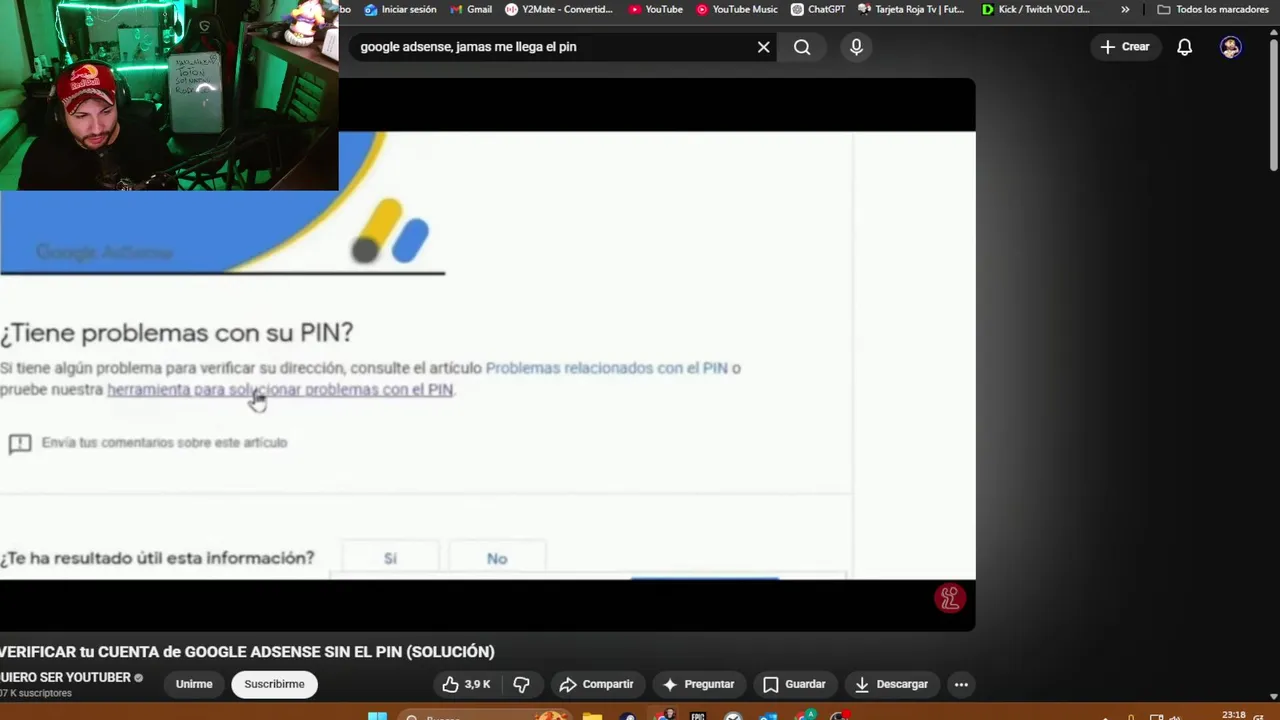
Task: Start voice search with microphone icon
Action: [856, 47]
